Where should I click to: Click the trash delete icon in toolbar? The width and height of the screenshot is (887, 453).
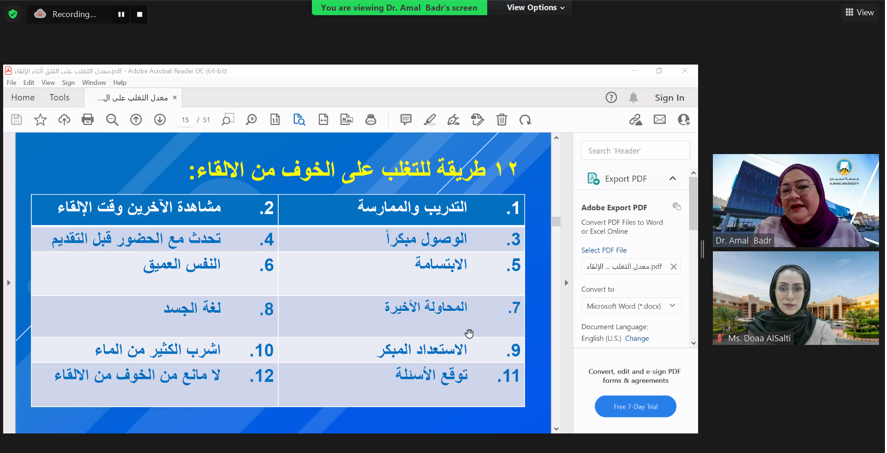[502, 120]
